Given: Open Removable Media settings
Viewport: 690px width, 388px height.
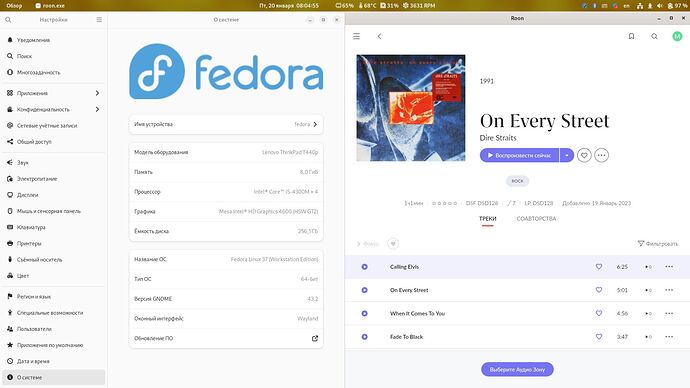Looking at the screenshot, I should 54,260.
